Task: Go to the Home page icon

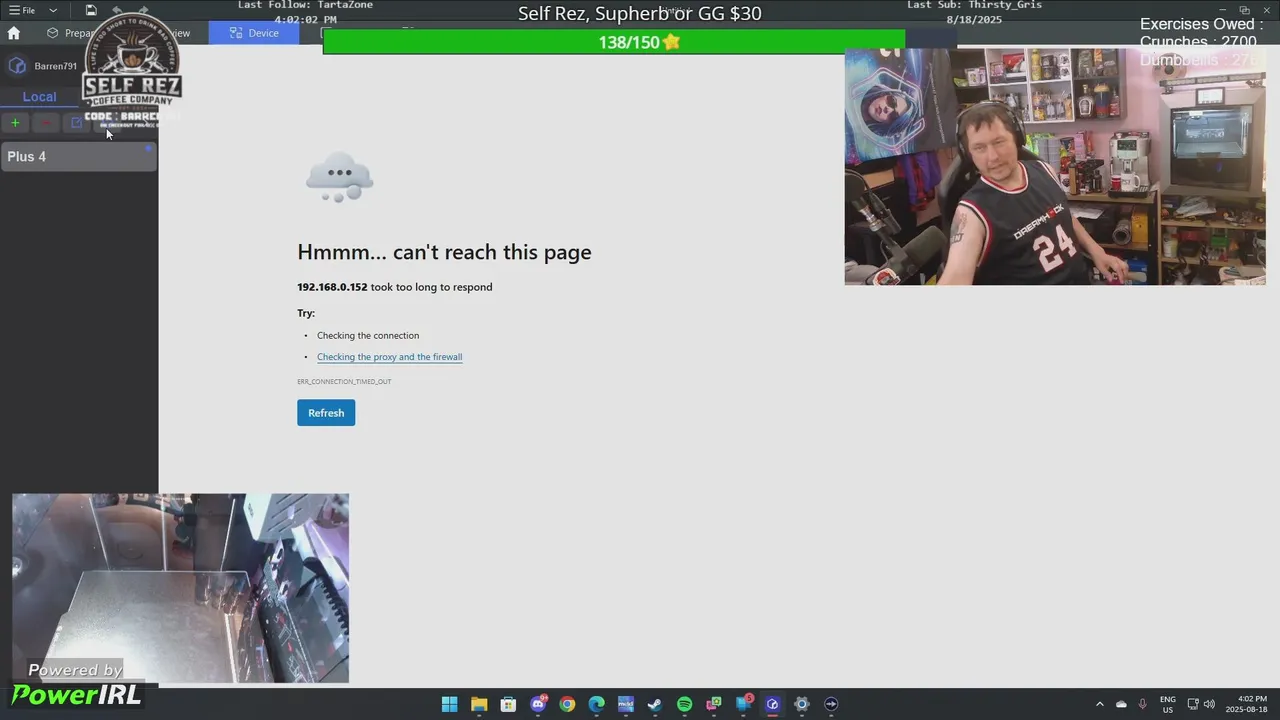Action: point(13,33)
